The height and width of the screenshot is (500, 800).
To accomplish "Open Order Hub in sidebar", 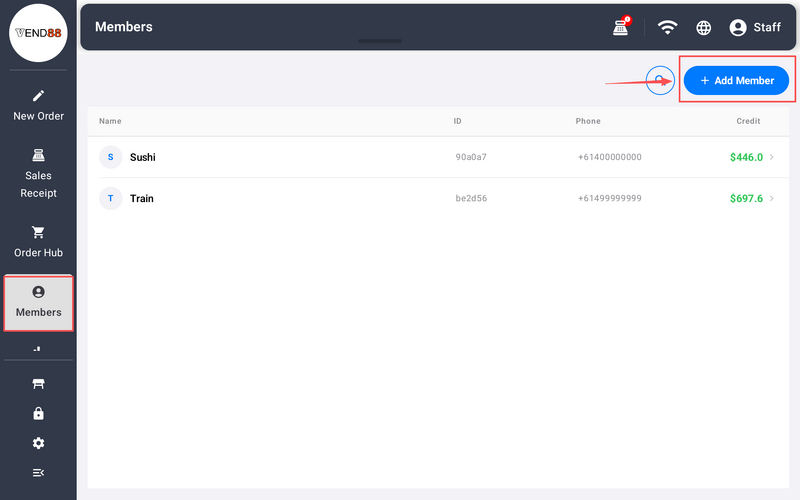I will pyautogui.click(x=38, y=242).
